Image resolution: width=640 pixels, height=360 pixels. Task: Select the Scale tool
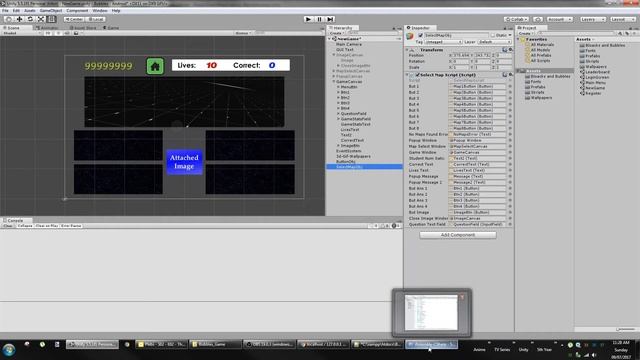point(41,19)
